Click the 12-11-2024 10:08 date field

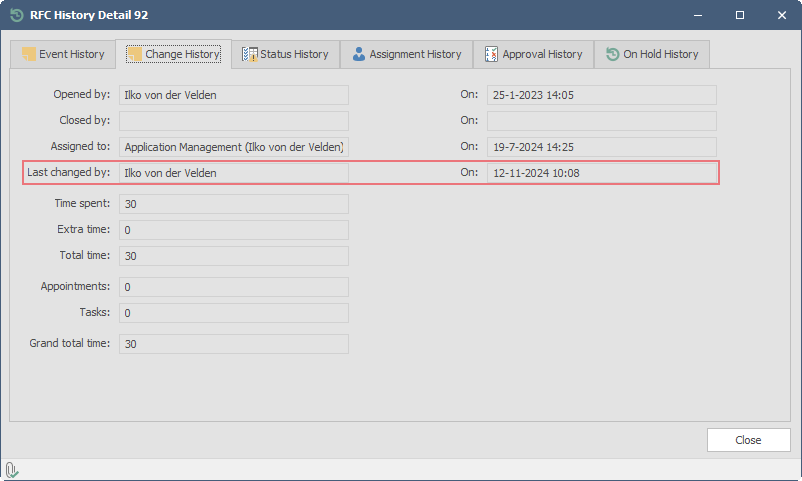click(x=601, y=173)
